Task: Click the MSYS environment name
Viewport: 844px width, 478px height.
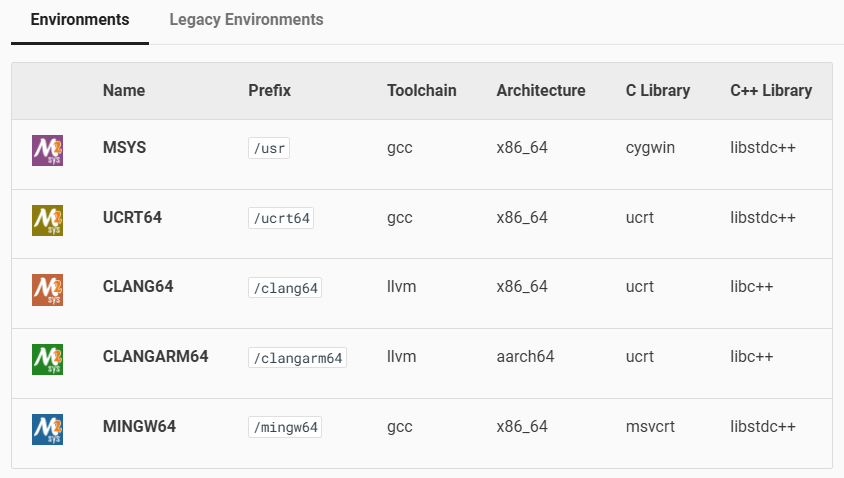Action: tap(124, 148)
